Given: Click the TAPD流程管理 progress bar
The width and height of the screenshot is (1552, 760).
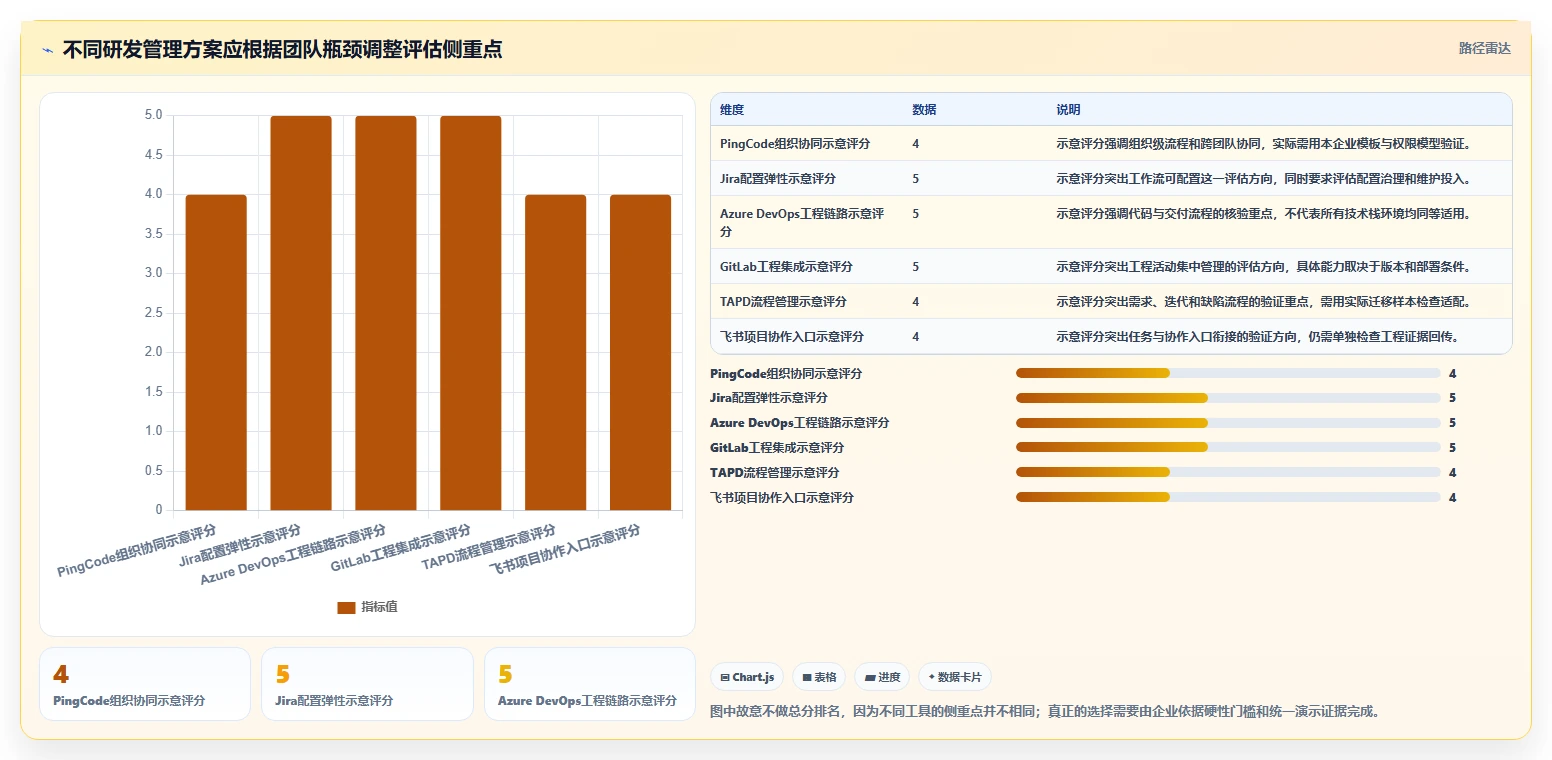Looking at the screenshot, I should (1228, 472).
